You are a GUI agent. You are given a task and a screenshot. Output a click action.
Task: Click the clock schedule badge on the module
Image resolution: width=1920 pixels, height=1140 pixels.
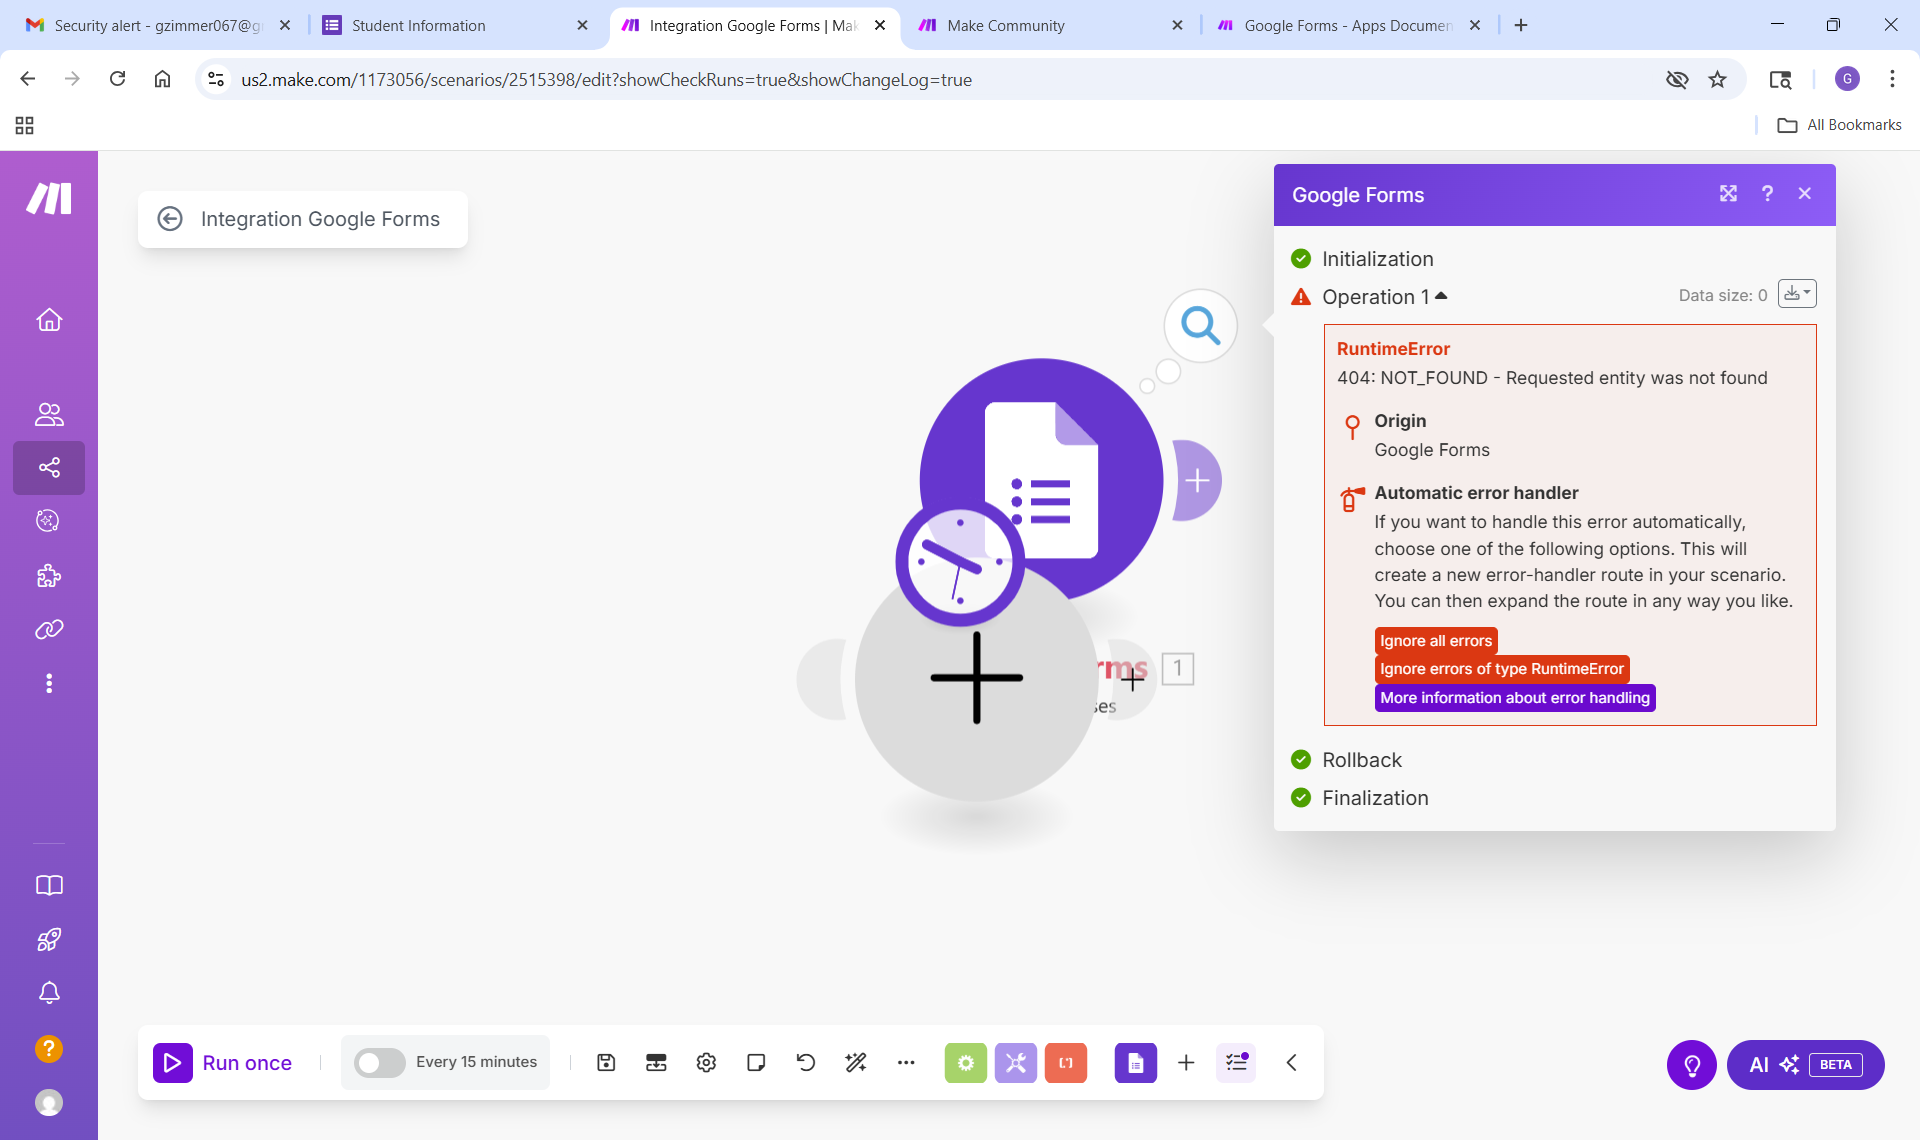(x=959, y=563)
